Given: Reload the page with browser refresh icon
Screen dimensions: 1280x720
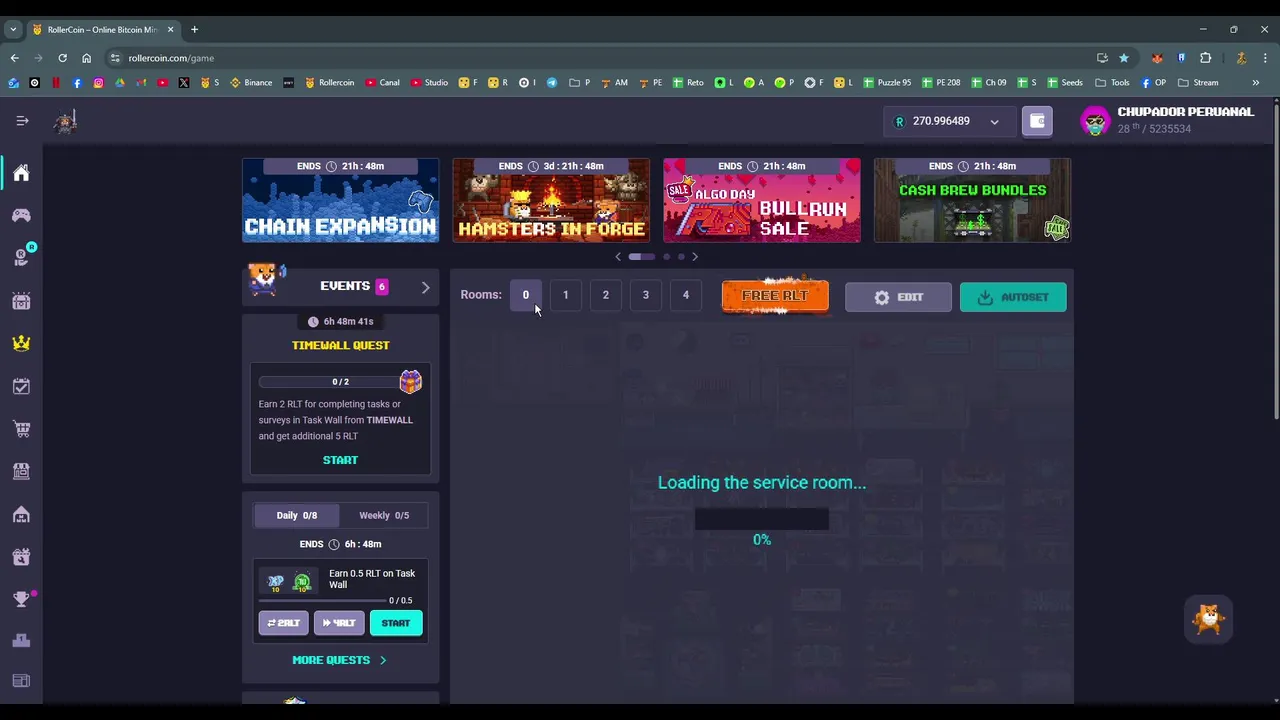Looking at the screenshot, I should pos(62,58).
